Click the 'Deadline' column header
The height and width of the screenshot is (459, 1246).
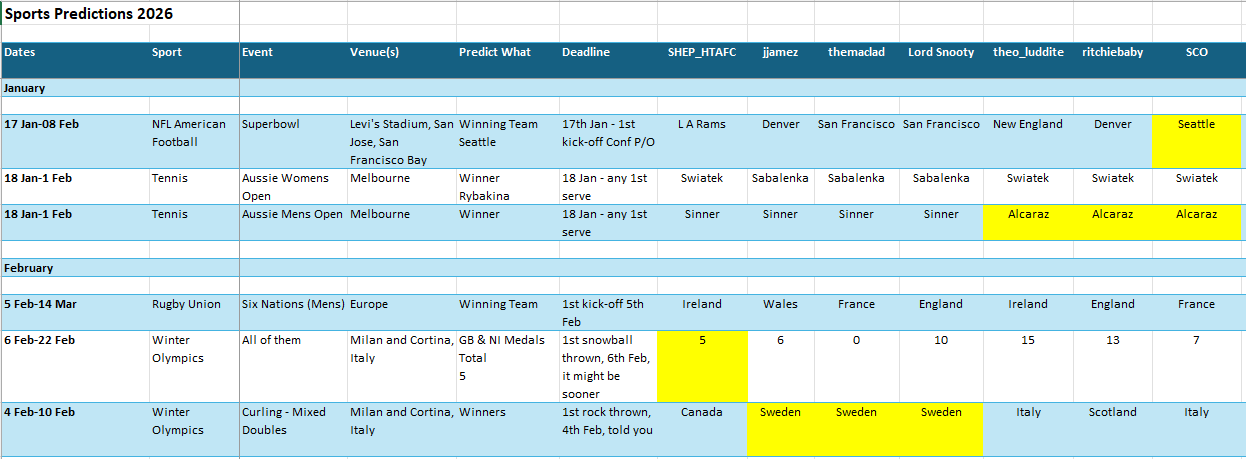coord(607,59)
